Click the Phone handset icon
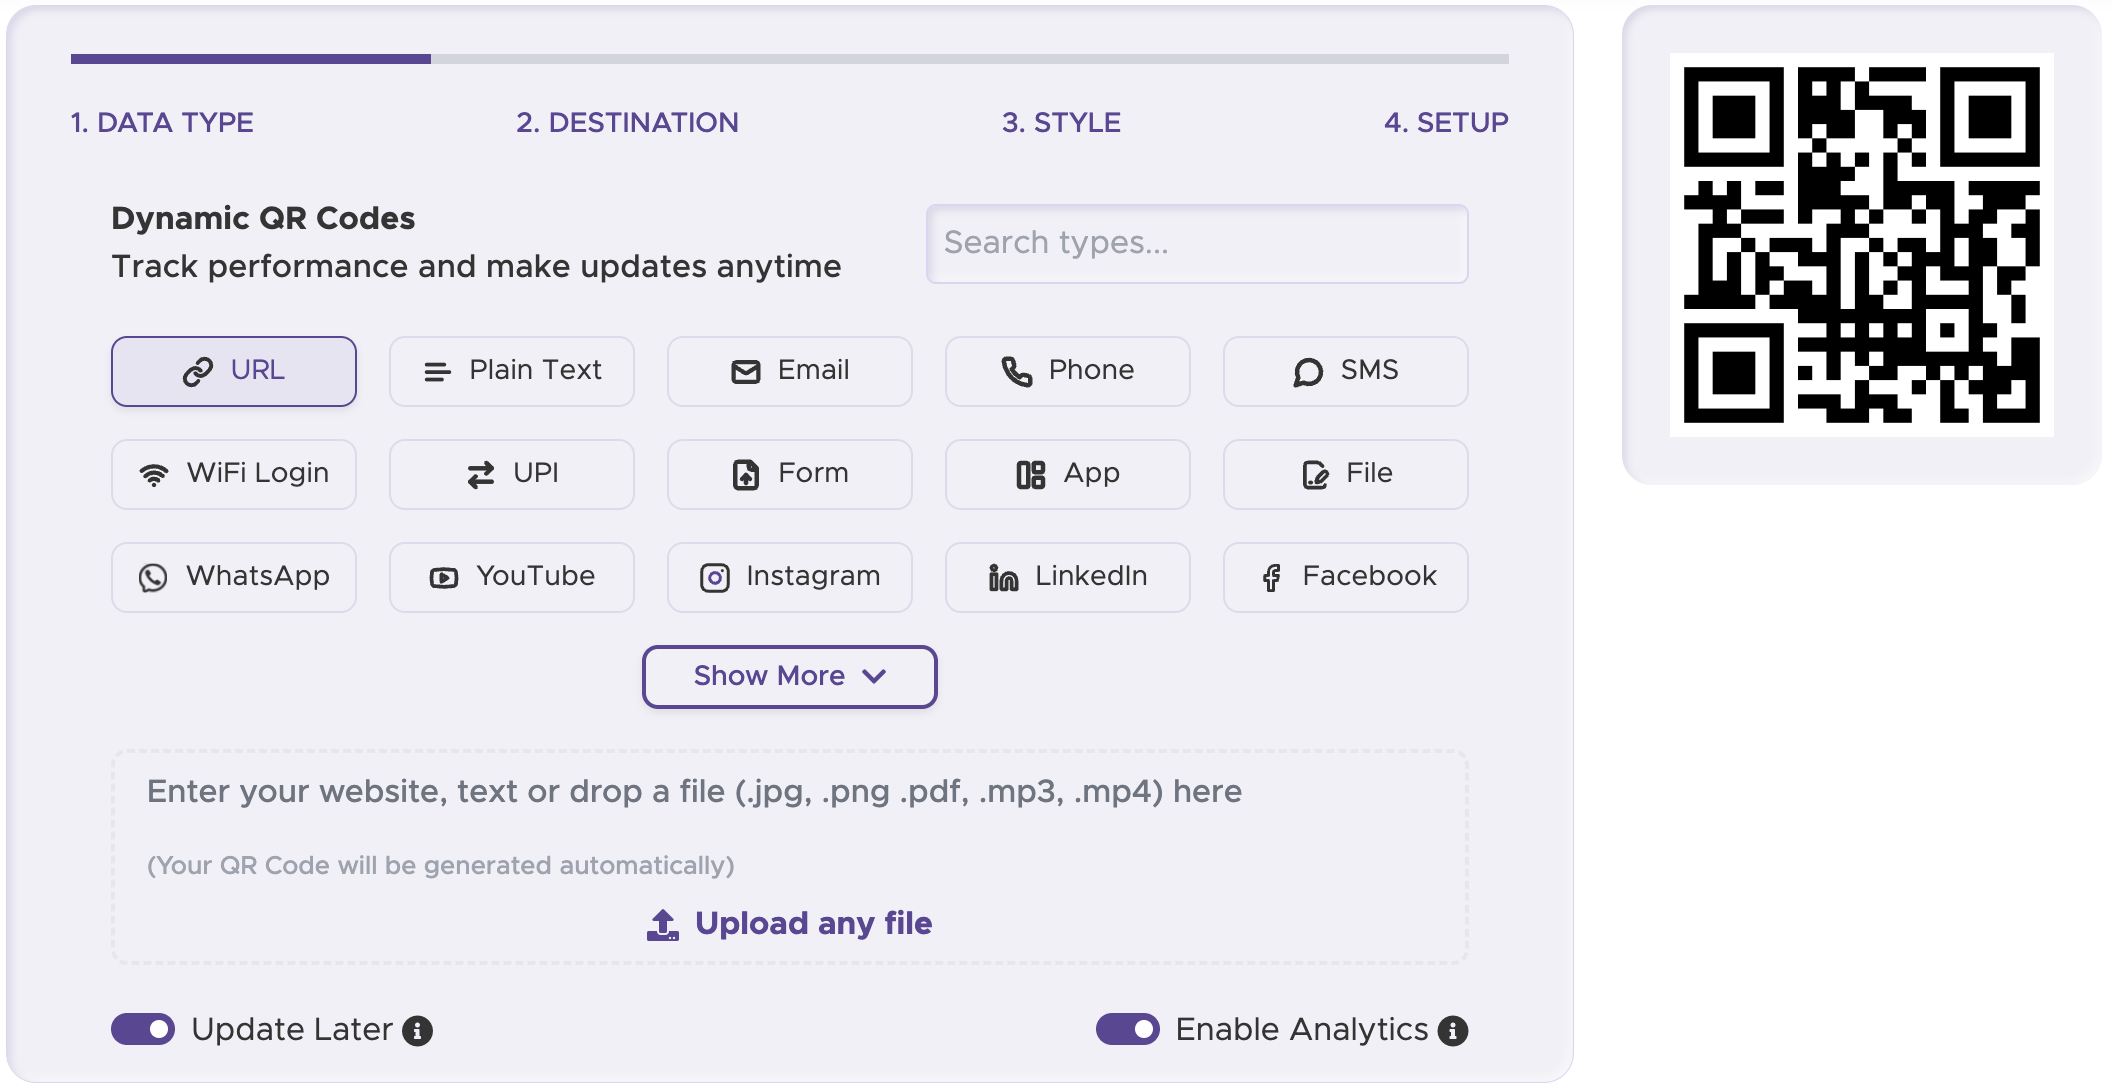The image size is (2112, 1086). coord(1017,372)
